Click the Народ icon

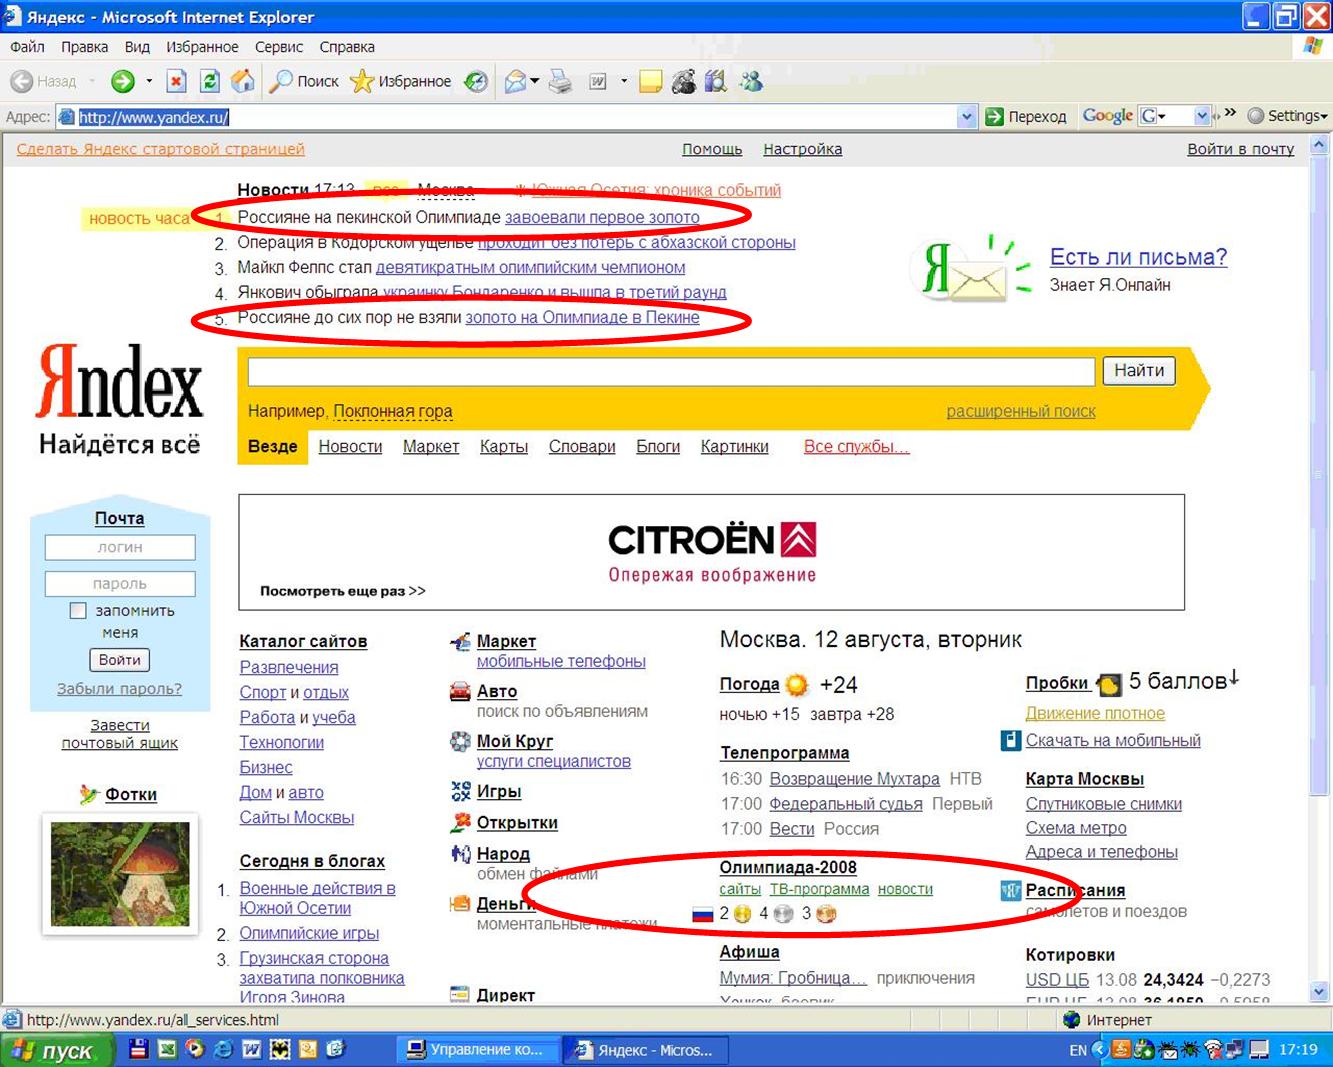click(460, 853)
